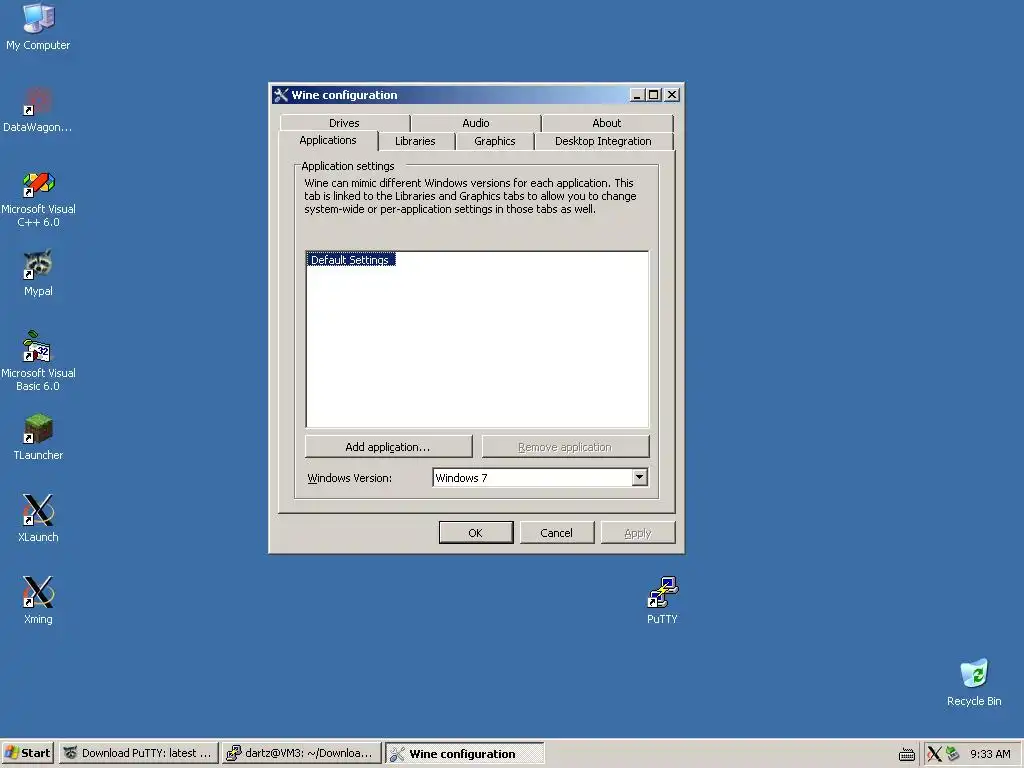Open the Start menu
This screenshot has width=1024, height=768.
click(x=27, y=753)
